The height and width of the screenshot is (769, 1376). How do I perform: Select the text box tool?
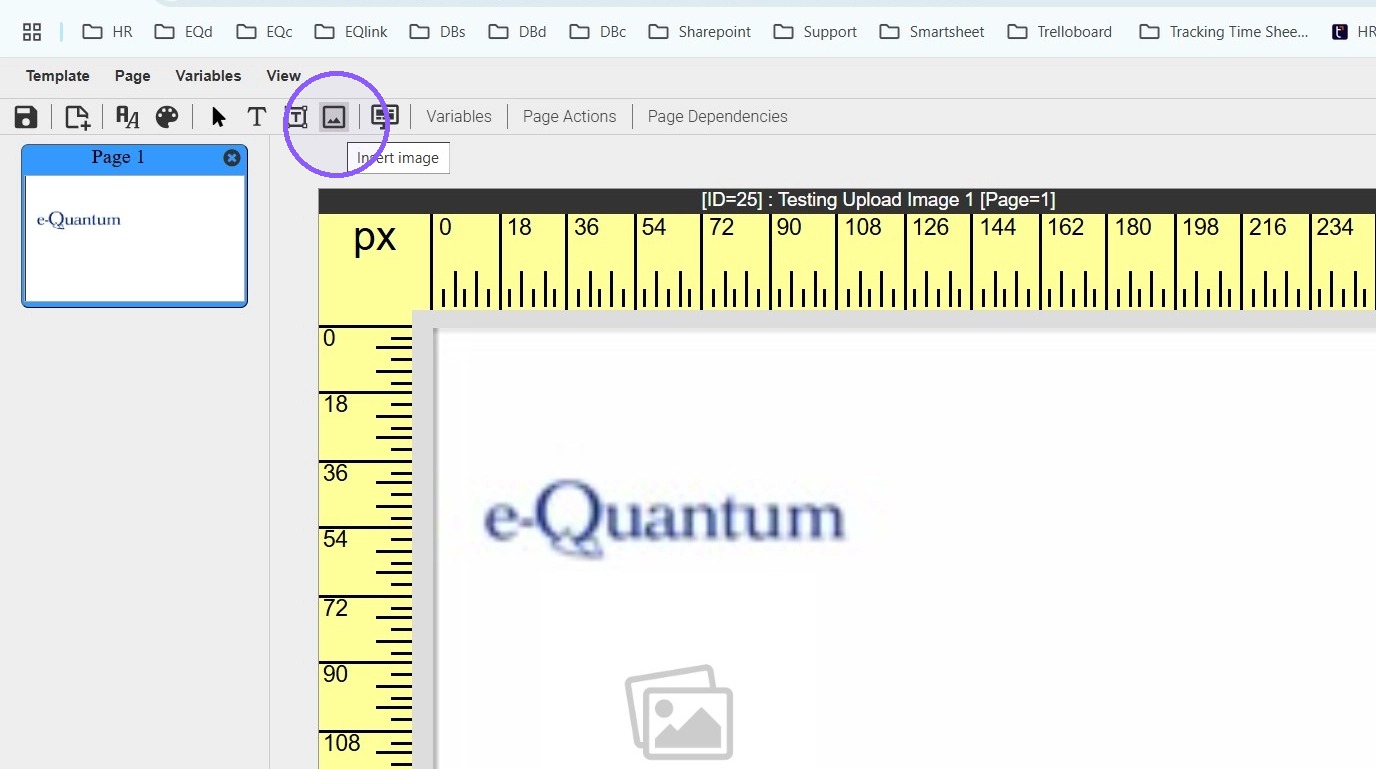296,117
